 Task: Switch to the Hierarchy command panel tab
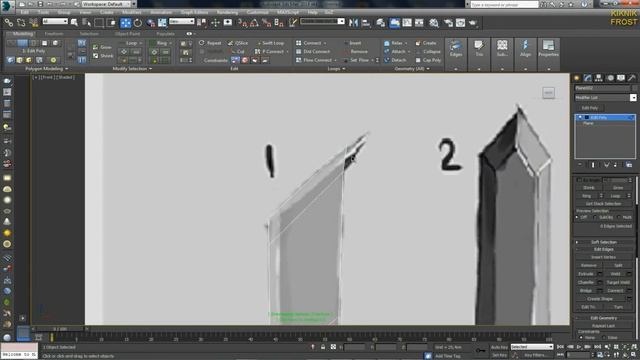coord(599,78)
